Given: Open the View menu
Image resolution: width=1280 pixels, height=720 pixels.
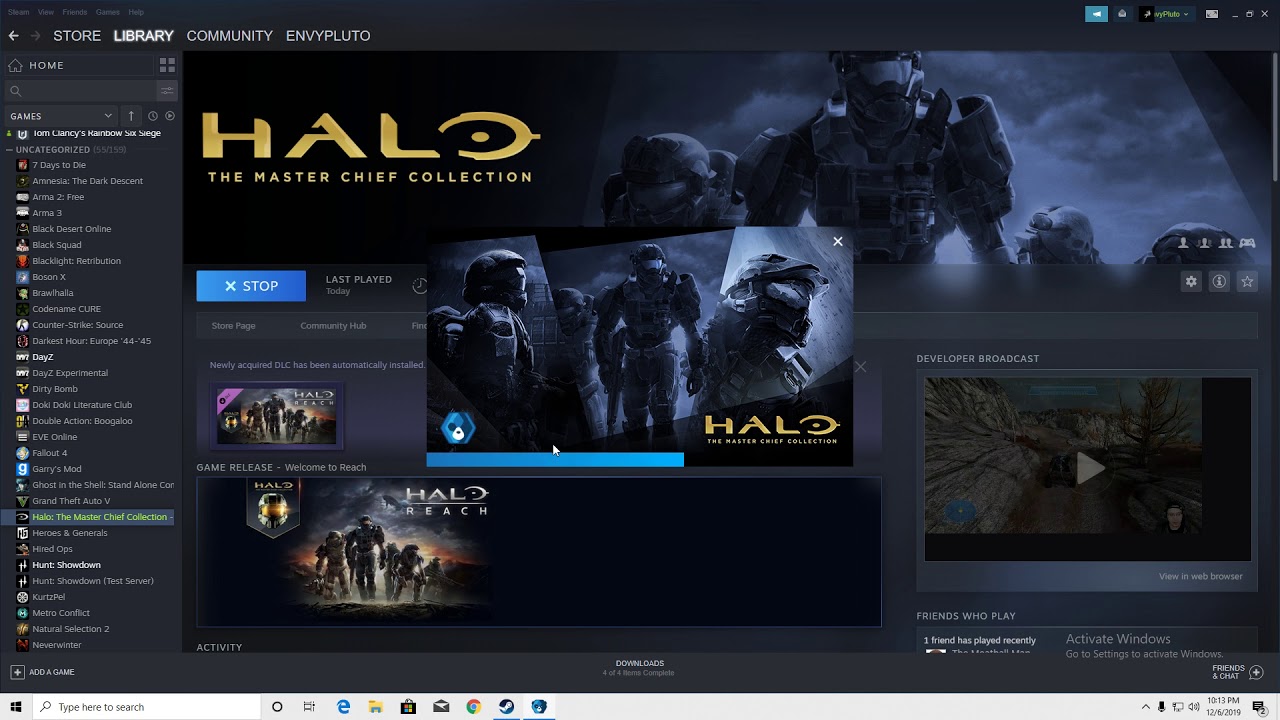Looking at the screenshot, I should 46,12.
